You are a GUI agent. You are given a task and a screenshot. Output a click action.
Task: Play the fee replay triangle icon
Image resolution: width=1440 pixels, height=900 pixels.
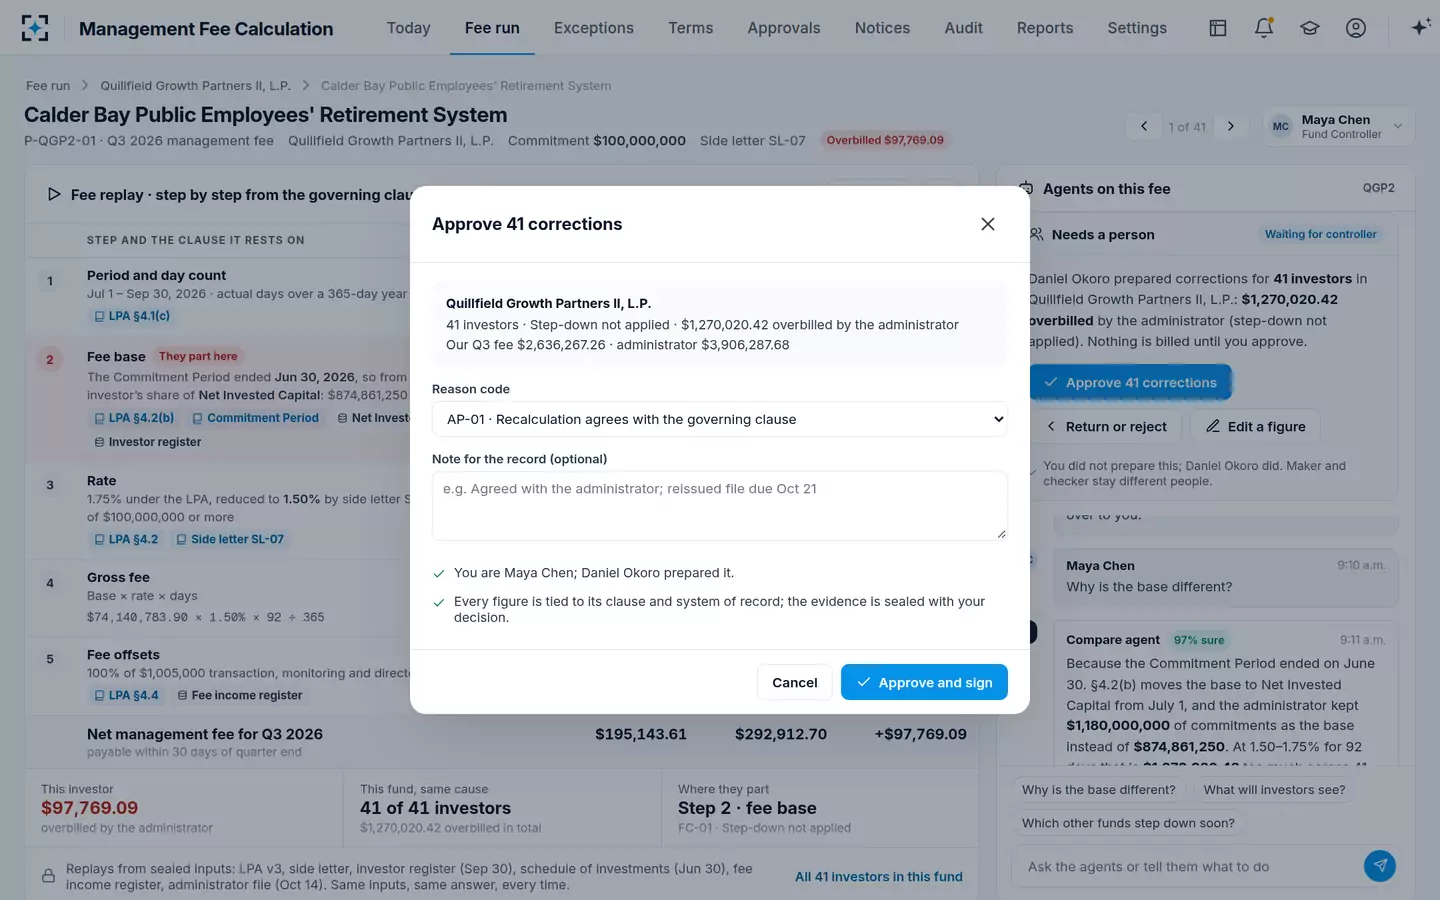pyautogui.click(x=54, y=194)
